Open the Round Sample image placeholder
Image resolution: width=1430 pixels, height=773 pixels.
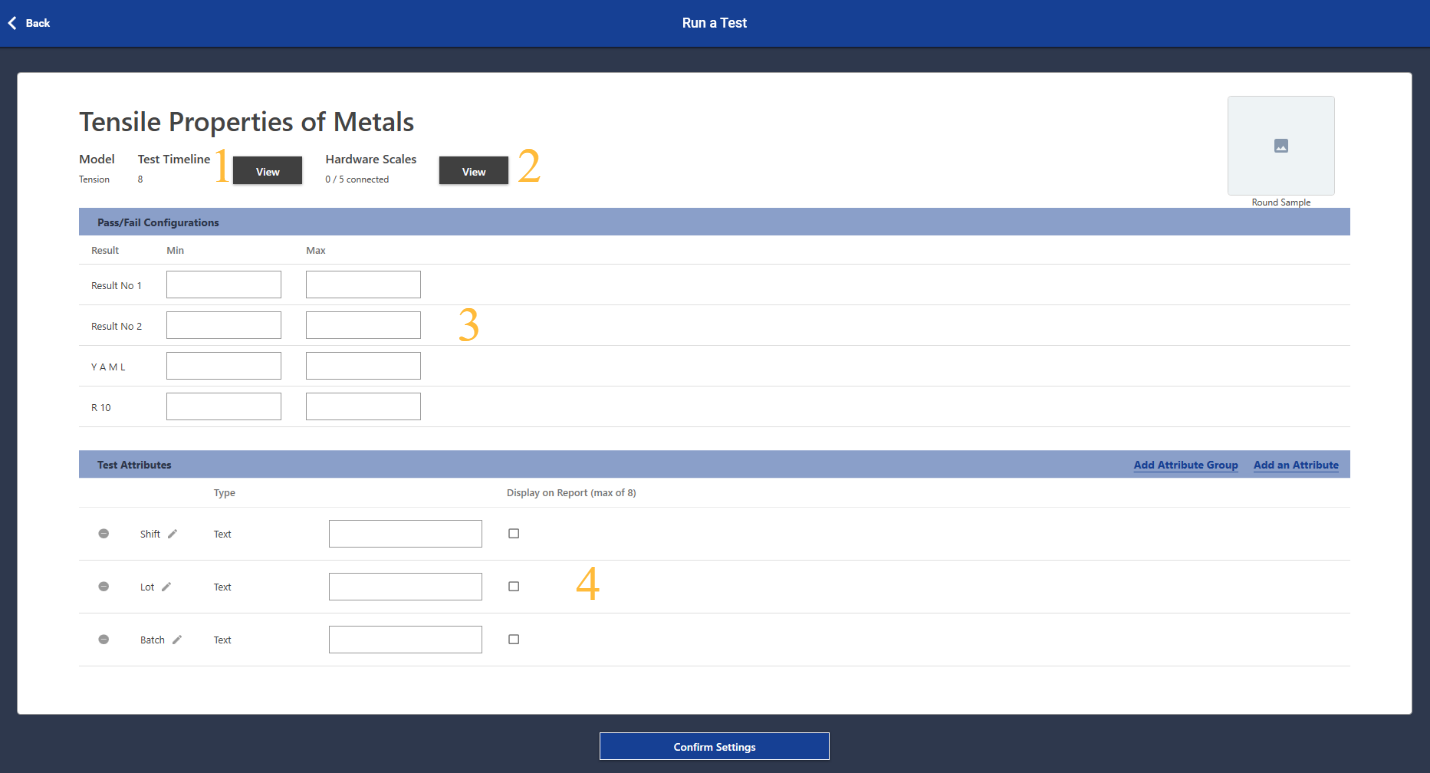click(x=1281, y=146)
